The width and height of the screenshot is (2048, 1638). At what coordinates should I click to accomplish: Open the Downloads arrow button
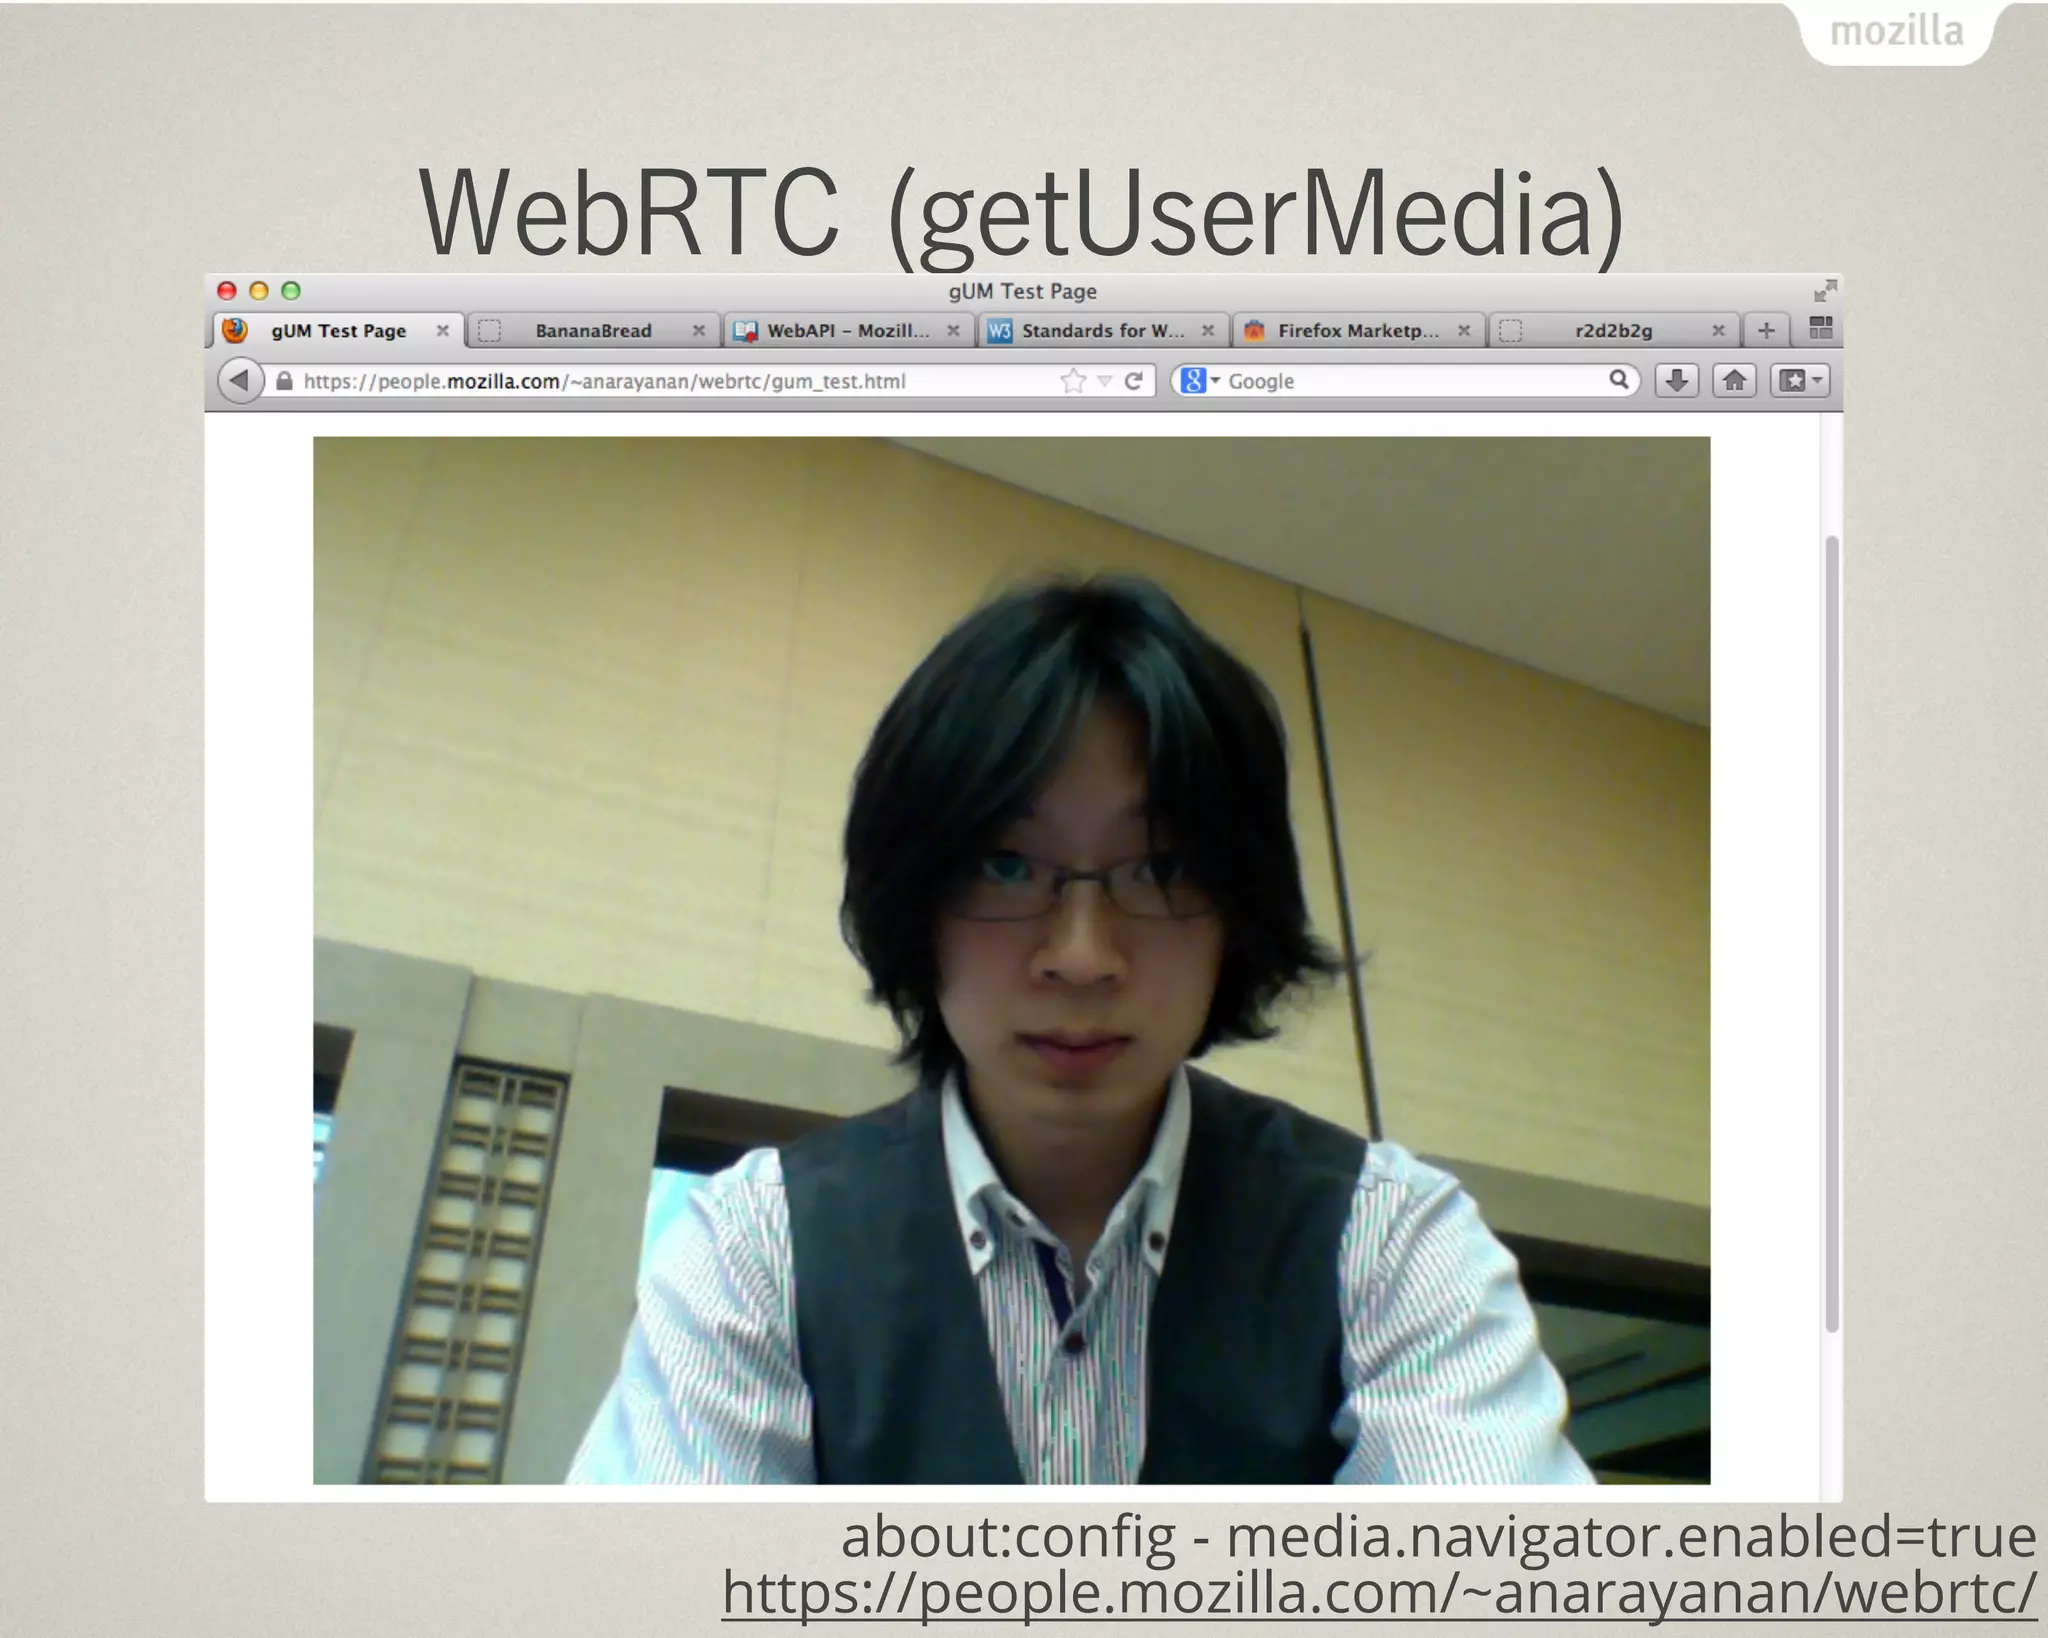tap(1677, 381)
